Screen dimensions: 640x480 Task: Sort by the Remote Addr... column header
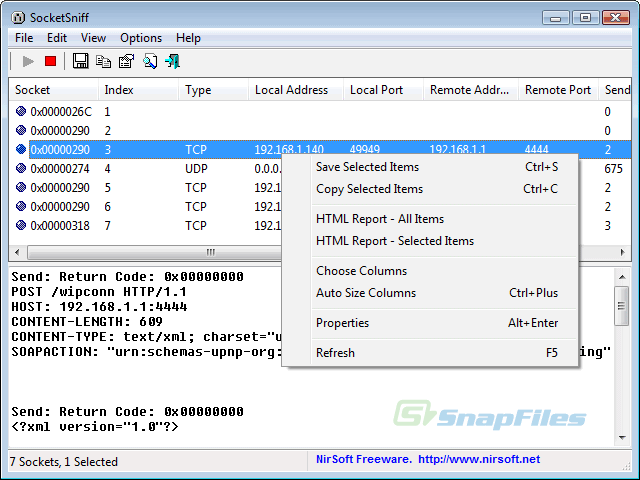click(471, 90)
